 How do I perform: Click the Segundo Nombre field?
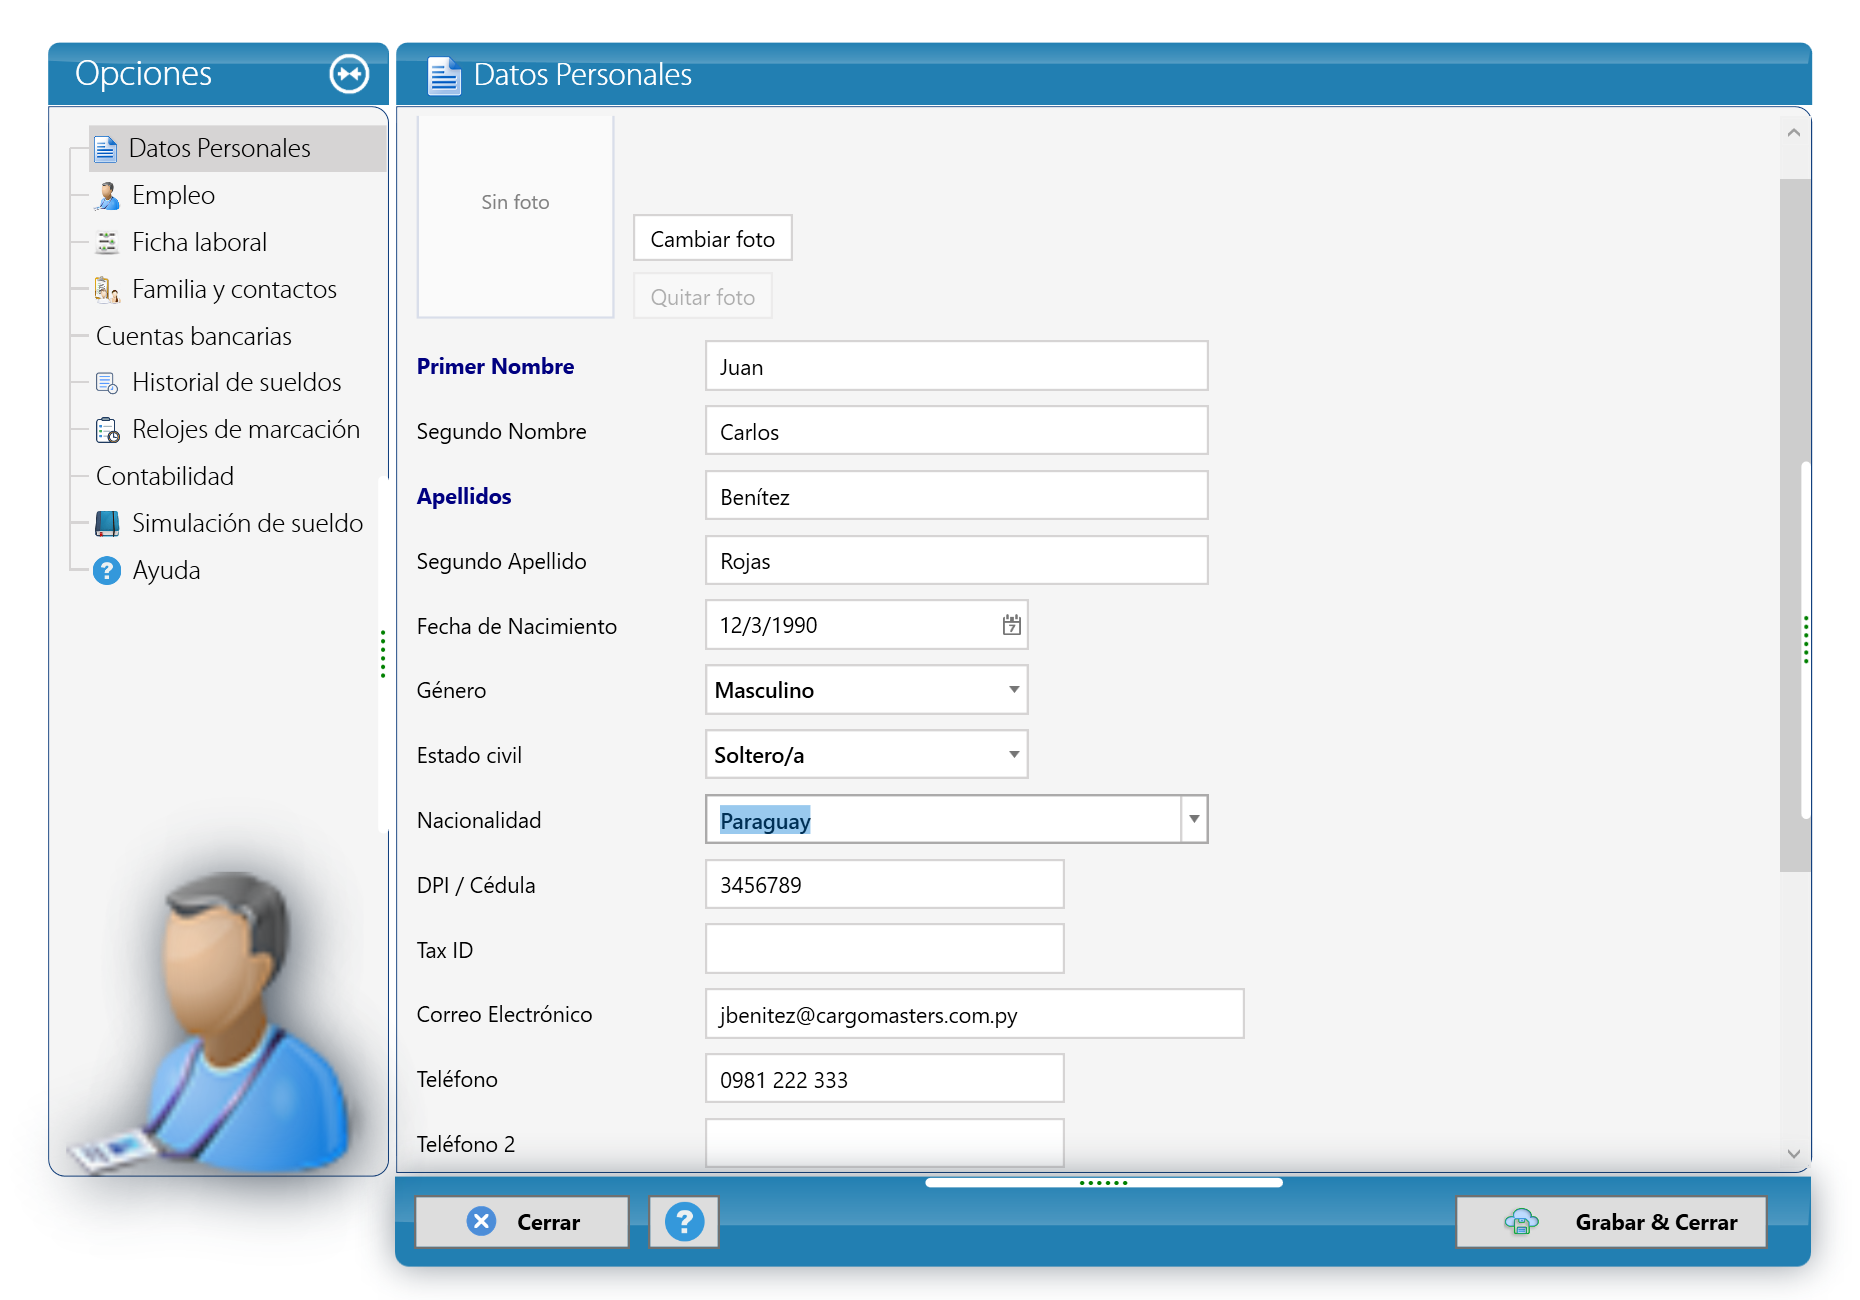tap(957, 431)
